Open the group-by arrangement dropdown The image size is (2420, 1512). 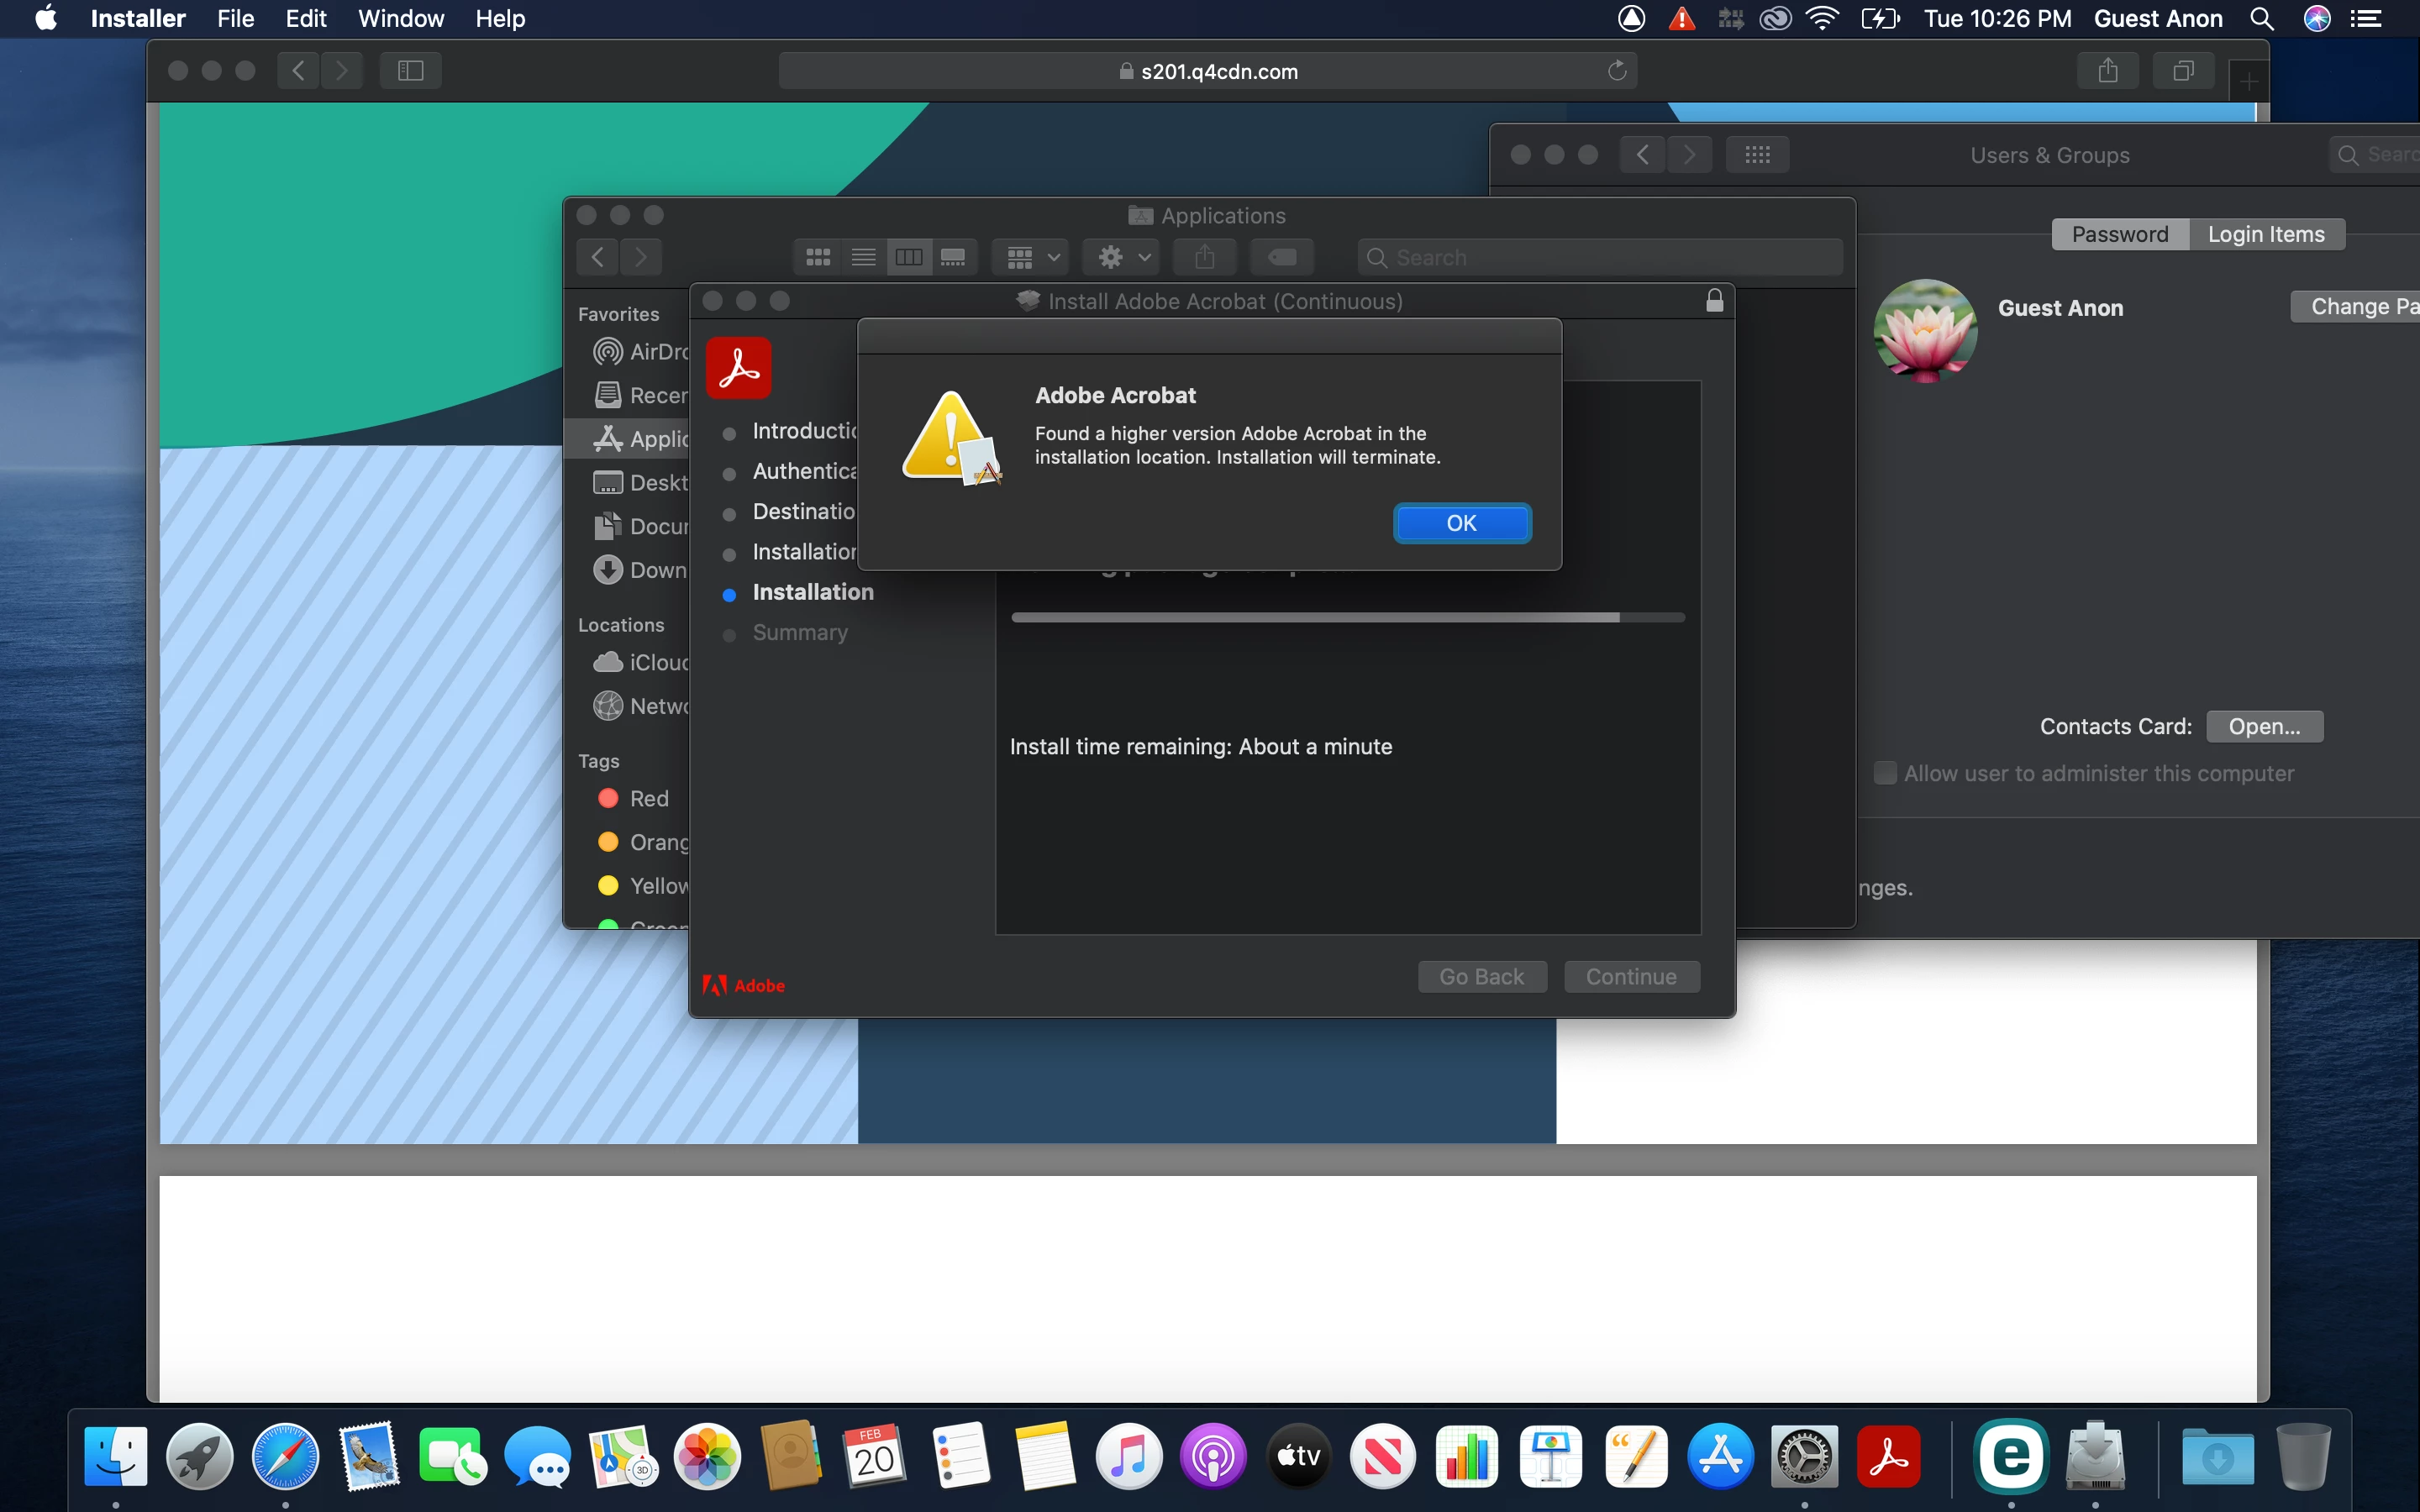(x=1031, y=258)
